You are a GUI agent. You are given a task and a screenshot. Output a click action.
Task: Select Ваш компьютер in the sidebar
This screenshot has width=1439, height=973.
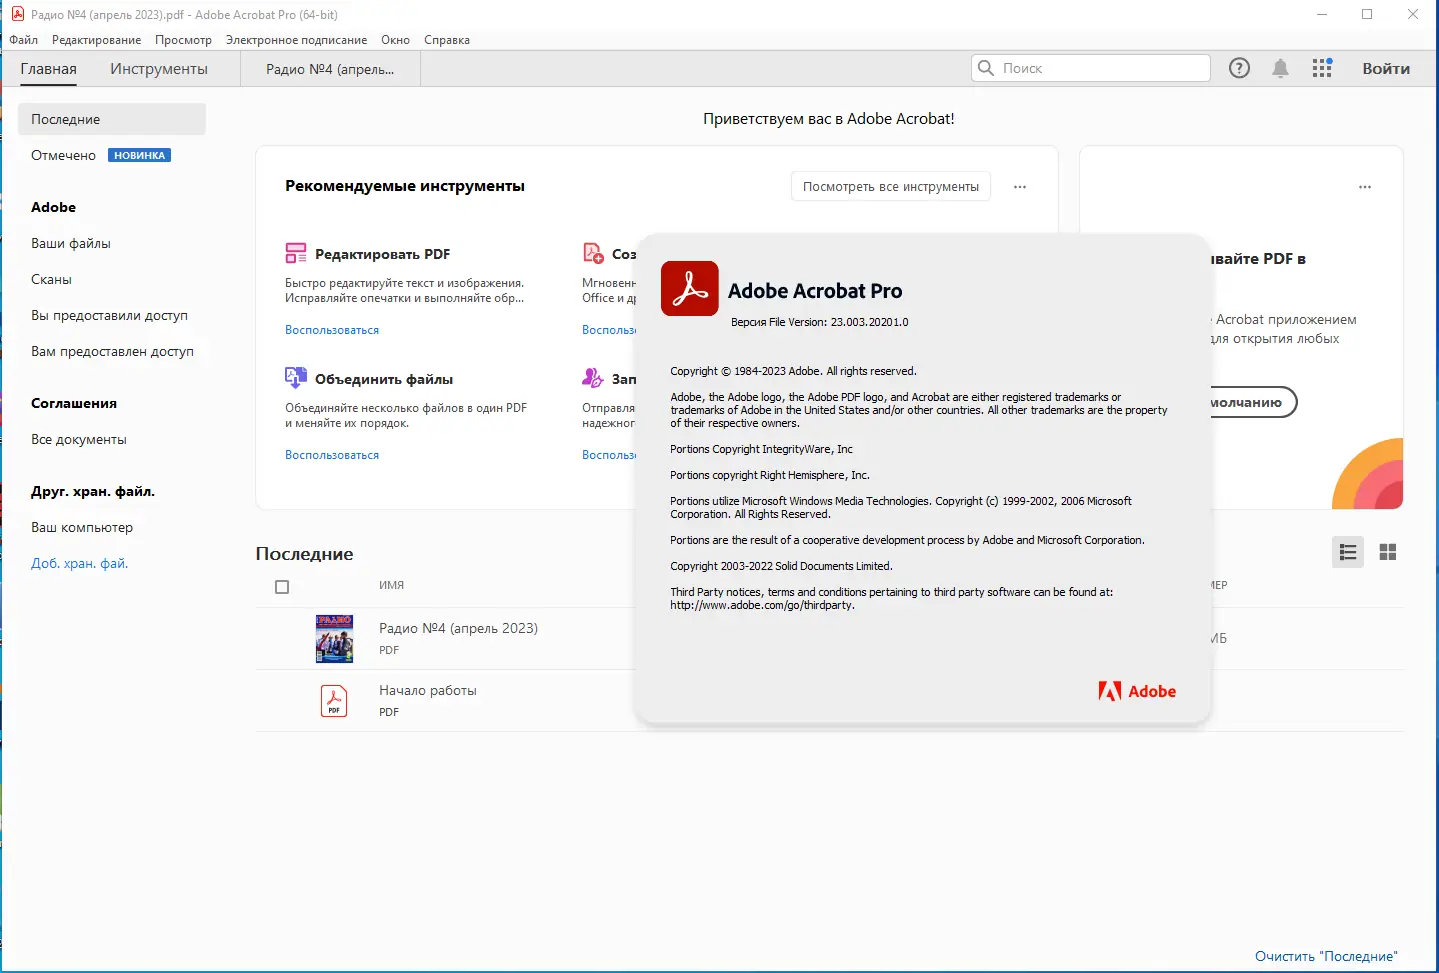(82, 527)
